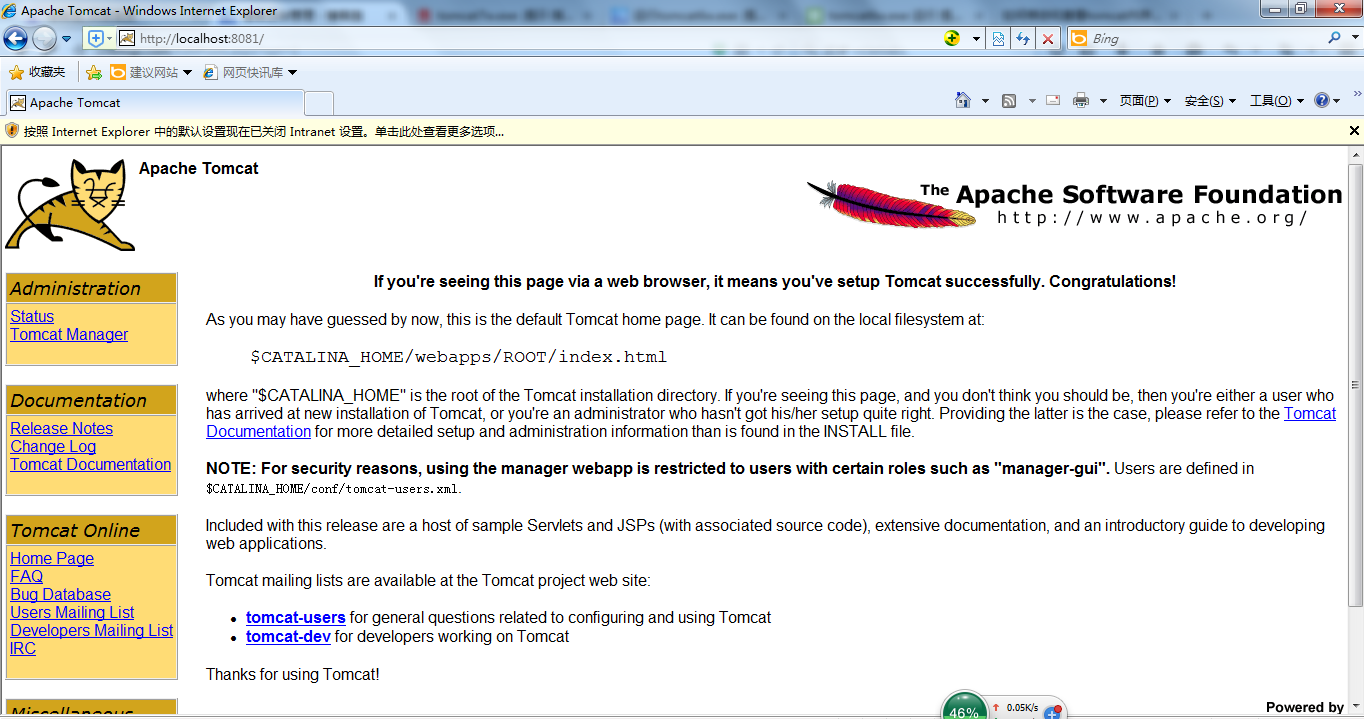The height and width of the screenshot is (719, 1364).
Task: Click the RSS feeds icon
Action: pos(1009,100)
